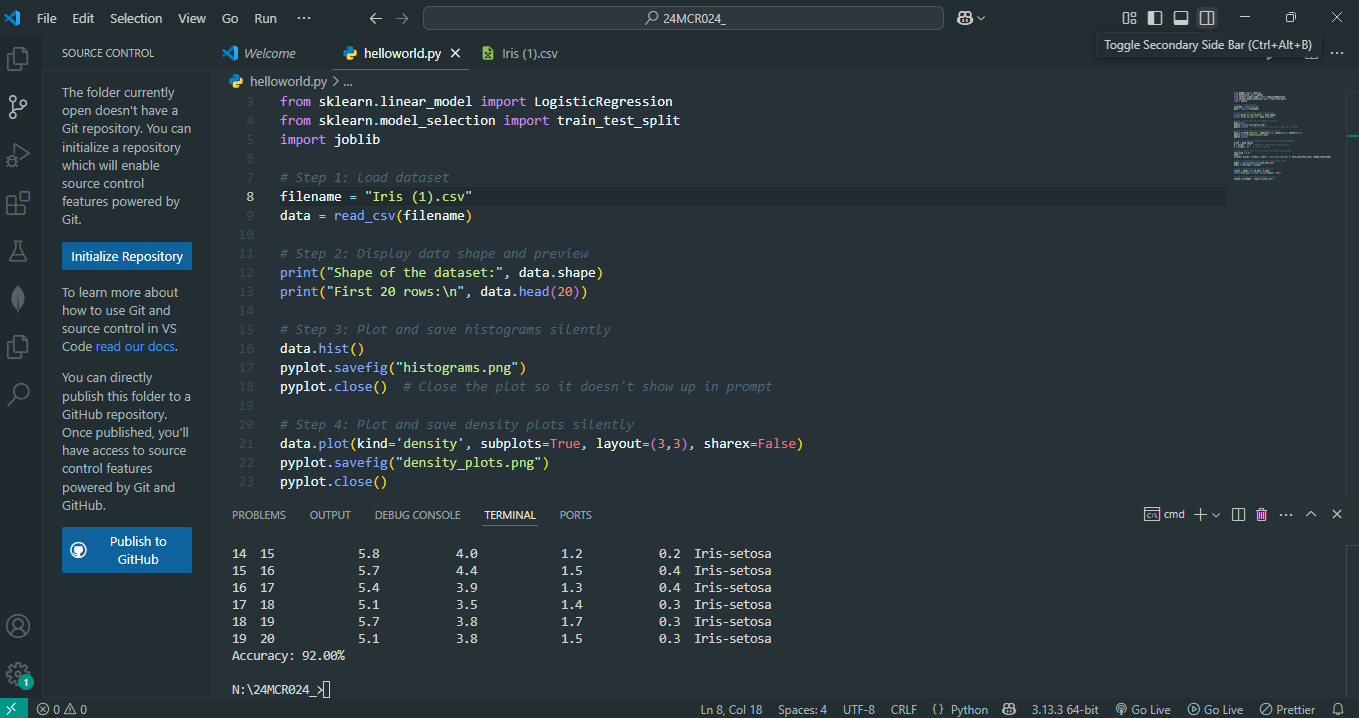The image size is (1359, 718).
Task: Open the Edit menu
Action: 83,18
